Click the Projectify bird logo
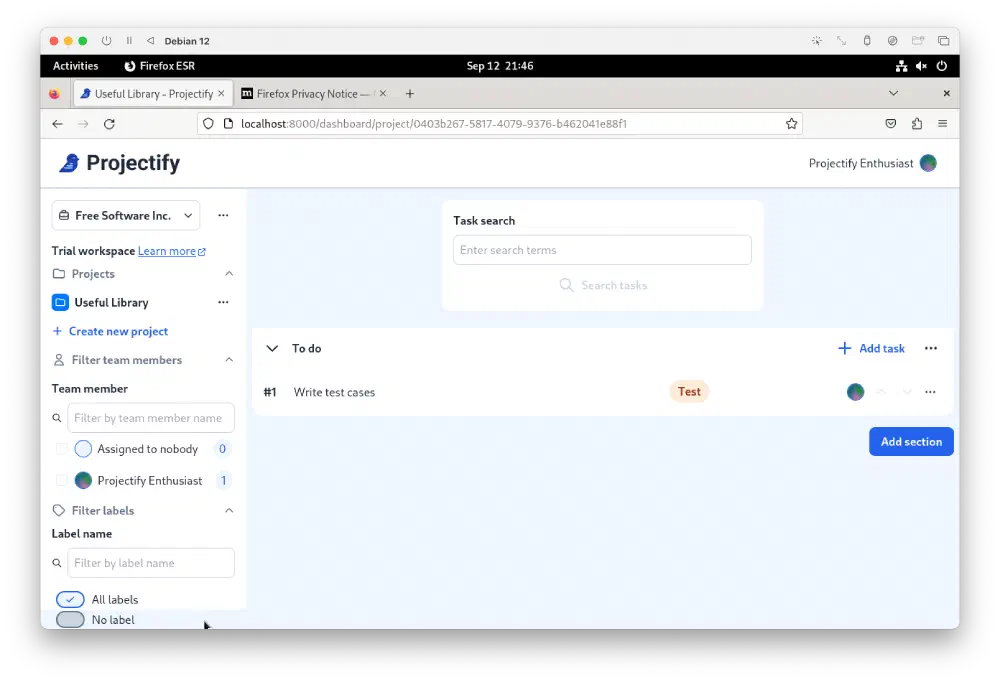Viewport: 1000px width, 682px height. (x=69, y=163)
